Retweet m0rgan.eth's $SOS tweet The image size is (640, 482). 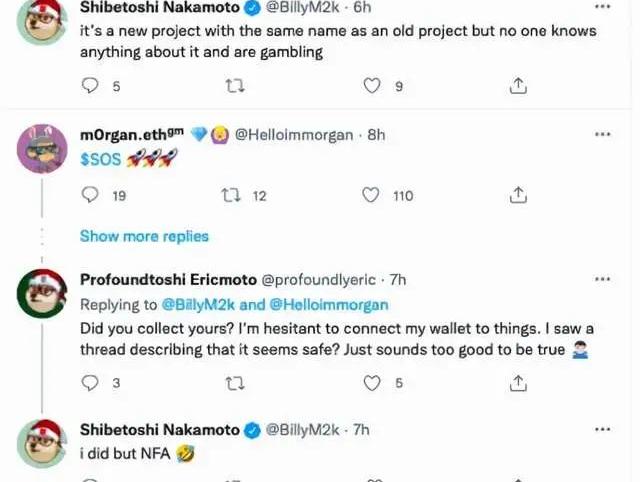click(x=230, y=195)
